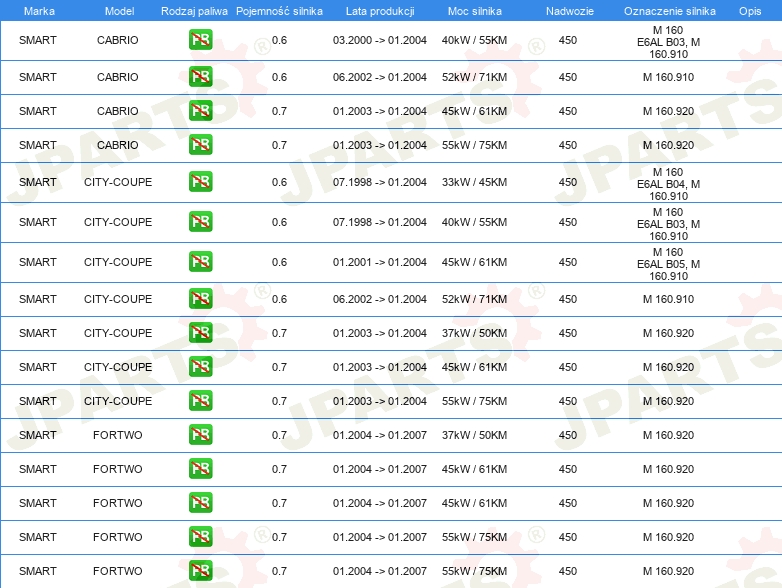782x588 pixels.
Task: Click fuel icon in CITY-COUPE 40kW / 55KM row
Action: click(200, 221)
